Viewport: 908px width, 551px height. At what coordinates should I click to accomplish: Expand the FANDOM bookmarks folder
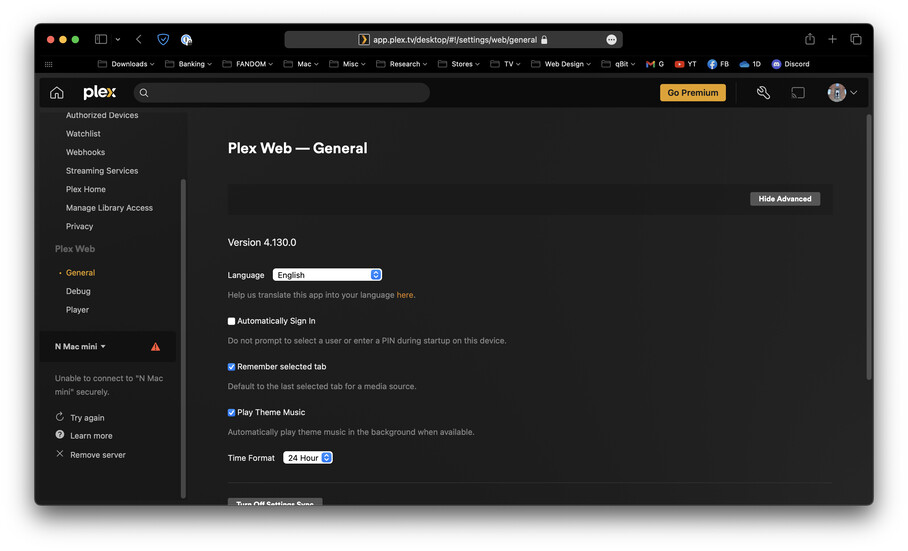coord(247,64)
